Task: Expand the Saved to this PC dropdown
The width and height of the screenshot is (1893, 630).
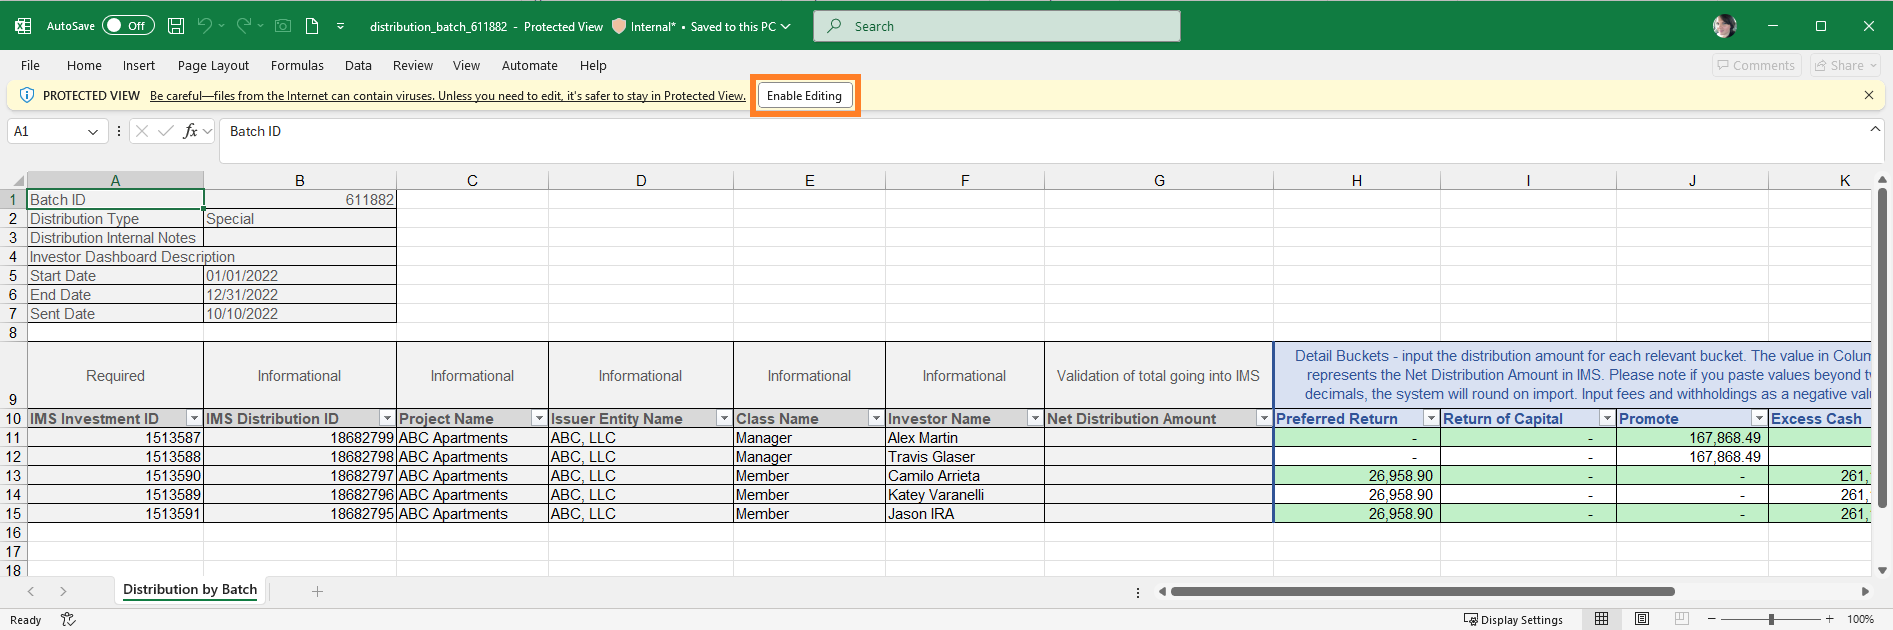Action: tap(786, 27)
